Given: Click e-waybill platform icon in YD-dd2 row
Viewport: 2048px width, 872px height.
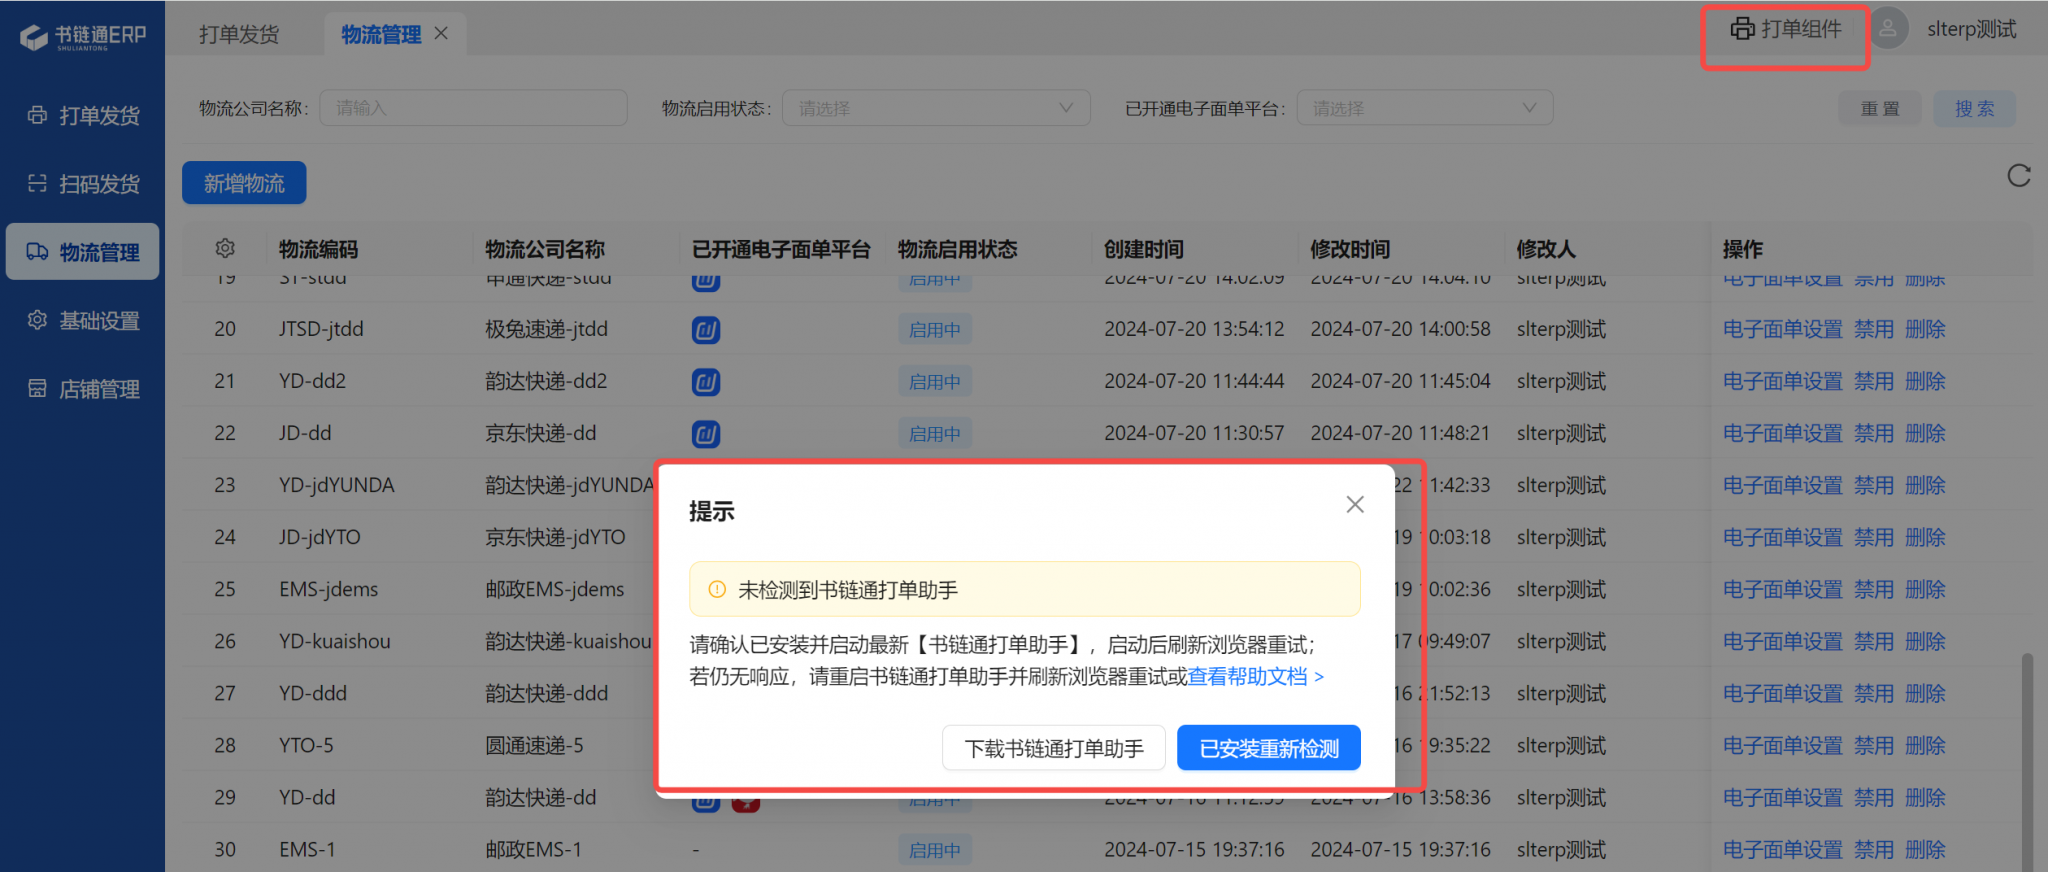Looking at the screenshot, I should pyautogui.click(x=706, y=382).
